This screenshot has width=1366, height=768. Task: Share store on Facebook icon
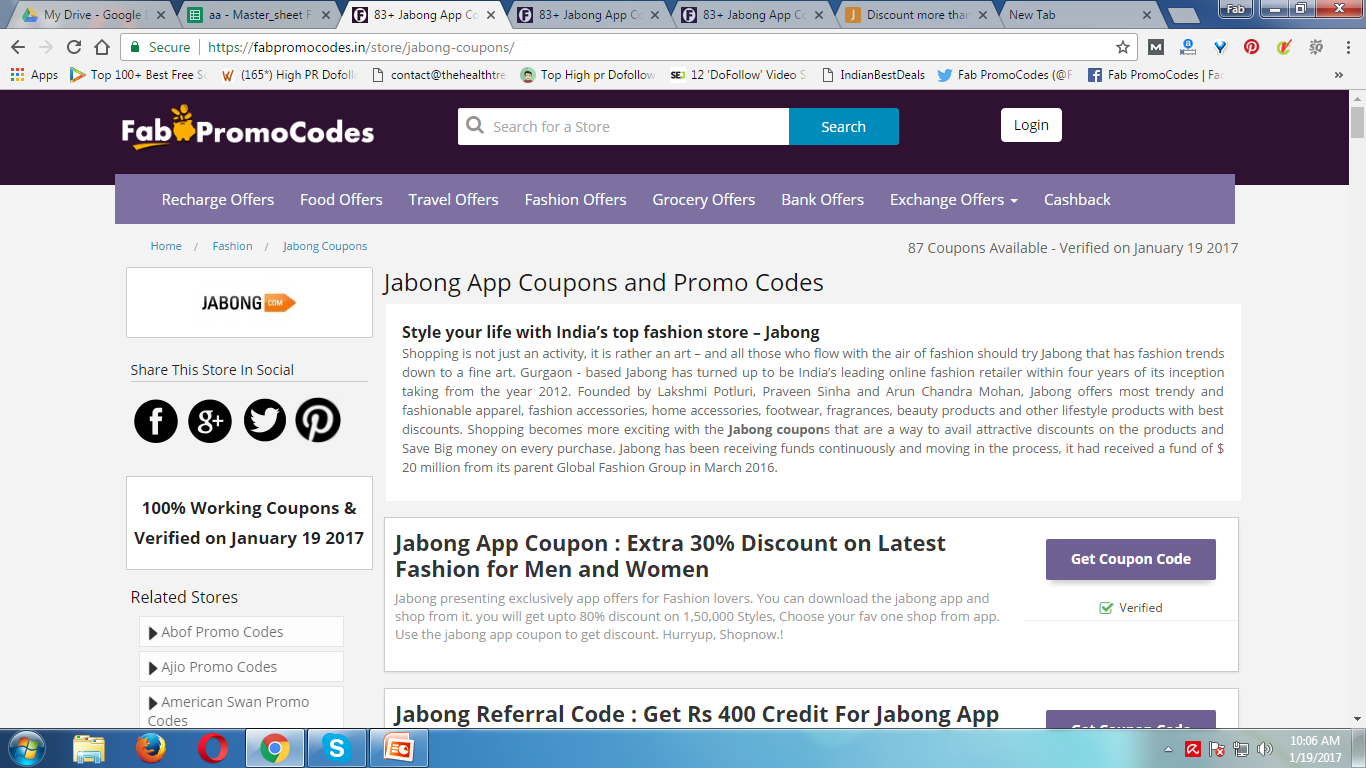tap(156, 420)
